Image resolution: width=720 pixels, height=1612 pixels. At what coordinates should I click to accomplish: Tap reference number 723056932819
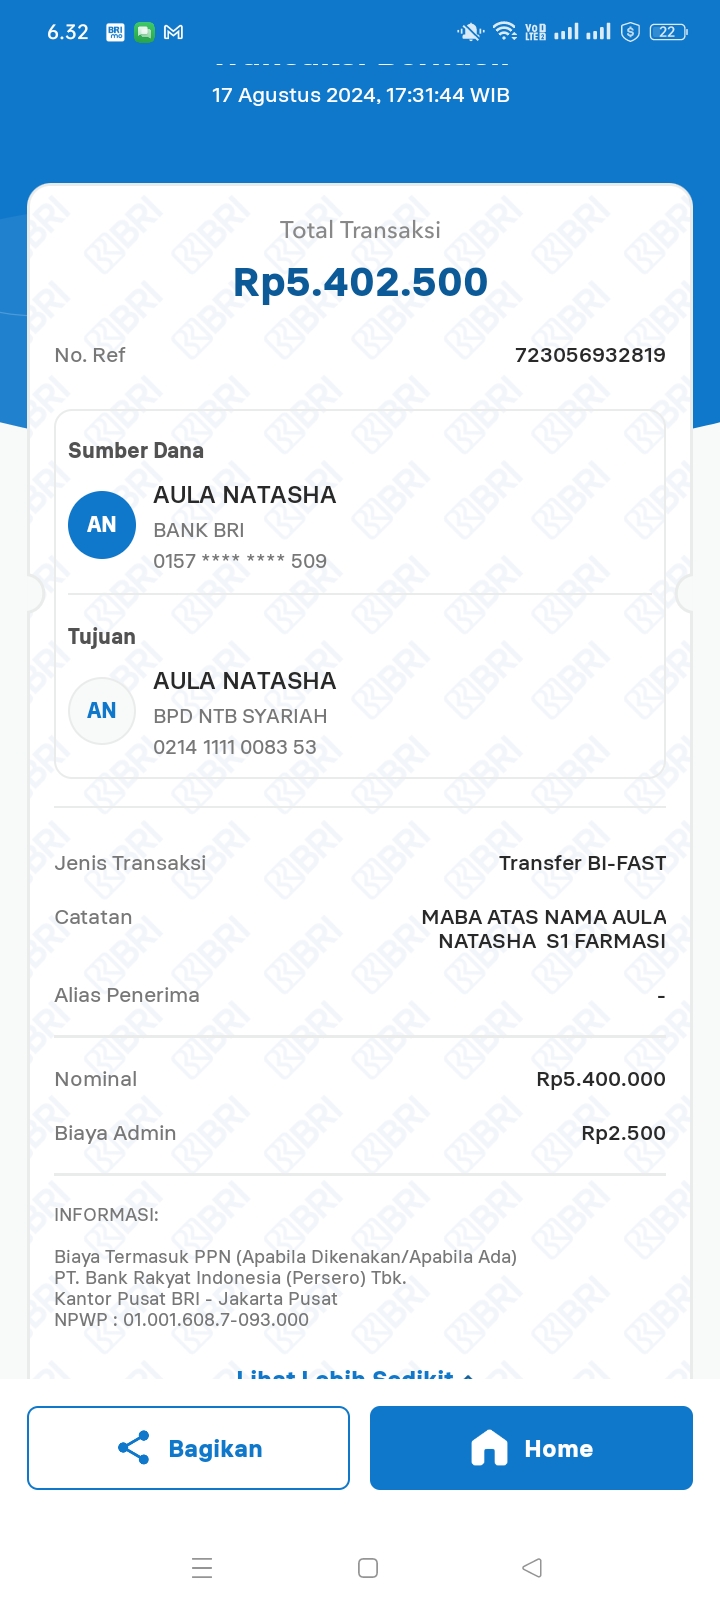(590, 355)
